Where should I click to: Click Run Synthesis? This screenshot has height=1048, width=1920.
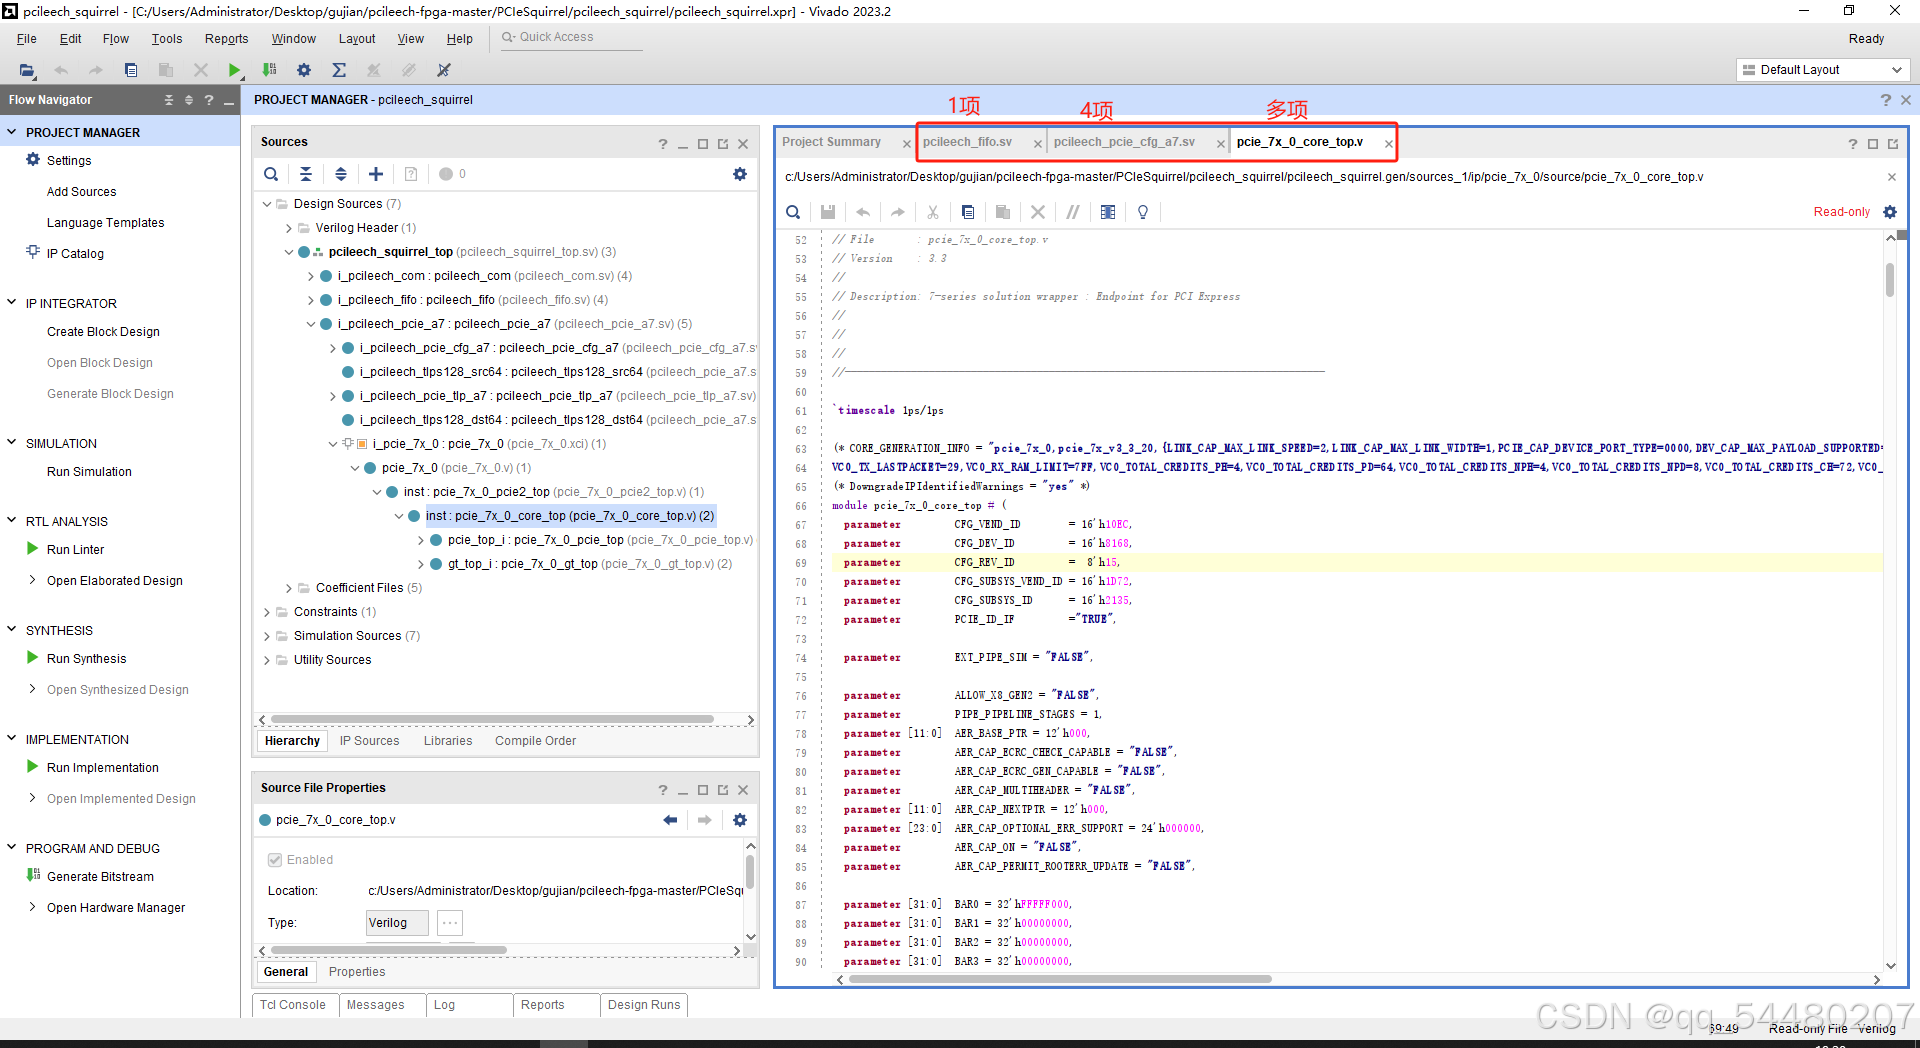tap(87, 659)
